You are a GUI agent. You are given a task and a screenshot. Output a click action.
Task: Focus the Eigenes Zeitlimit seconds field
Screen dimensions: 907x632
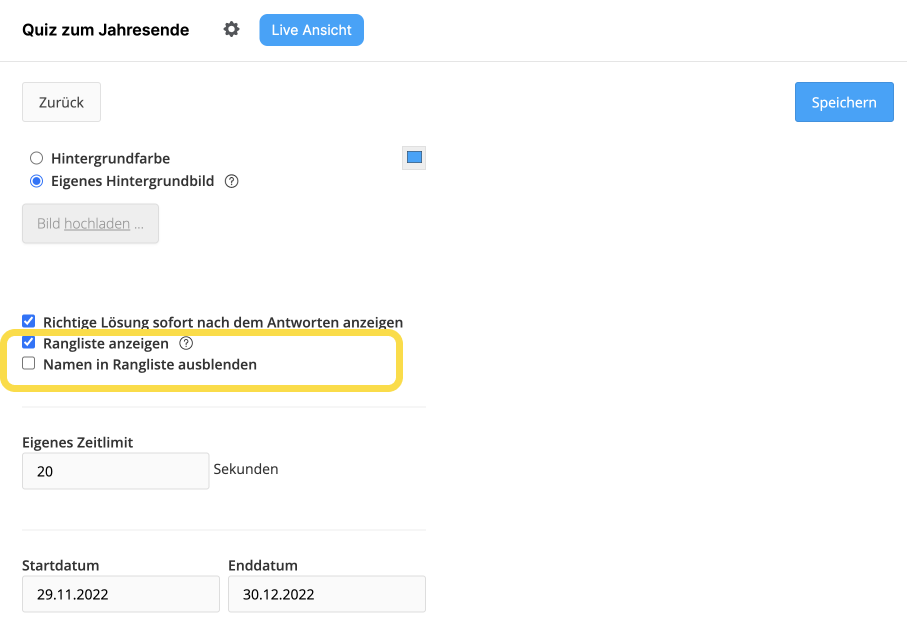coord(116,471)
